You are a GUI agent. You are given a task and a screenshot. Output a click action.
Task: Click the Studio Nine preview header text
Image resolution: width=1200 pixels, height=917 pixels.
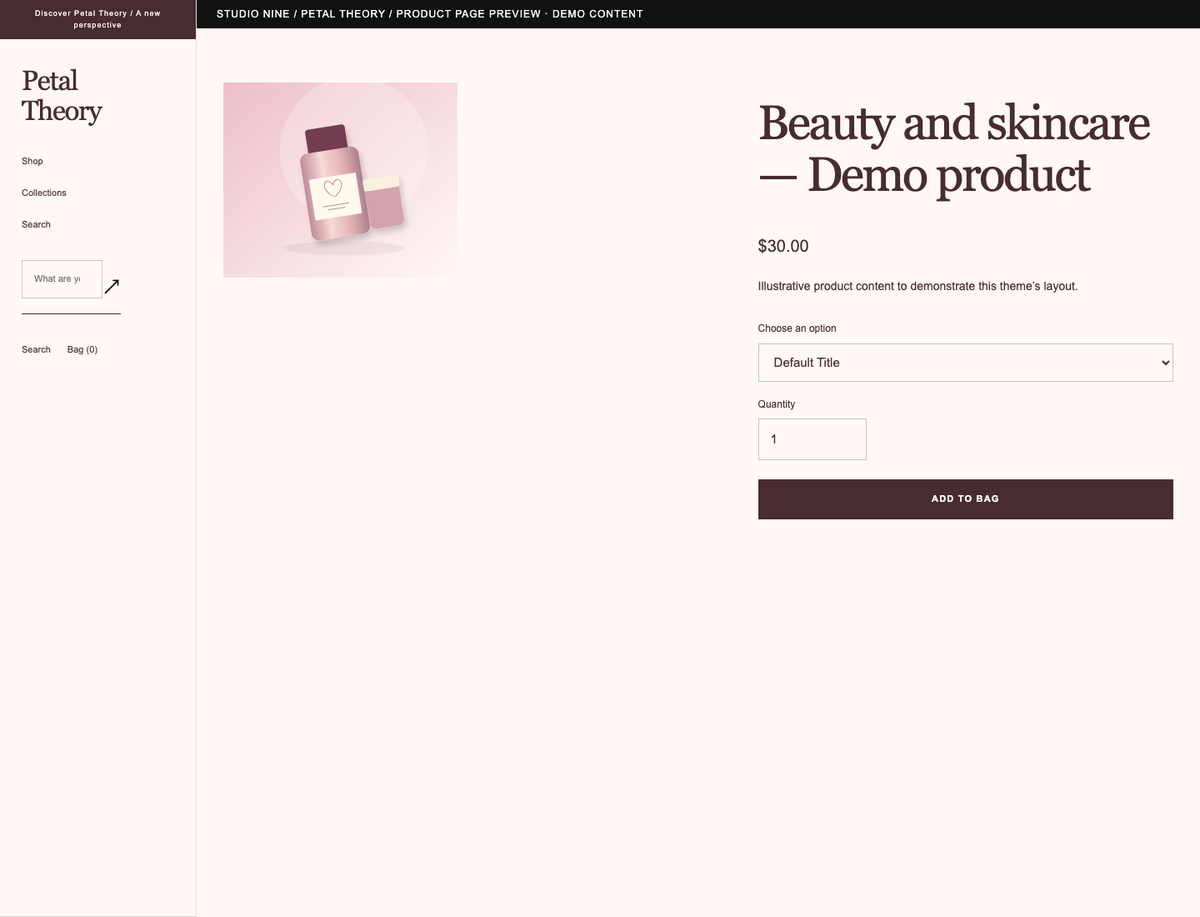click(x=430, y=14)
